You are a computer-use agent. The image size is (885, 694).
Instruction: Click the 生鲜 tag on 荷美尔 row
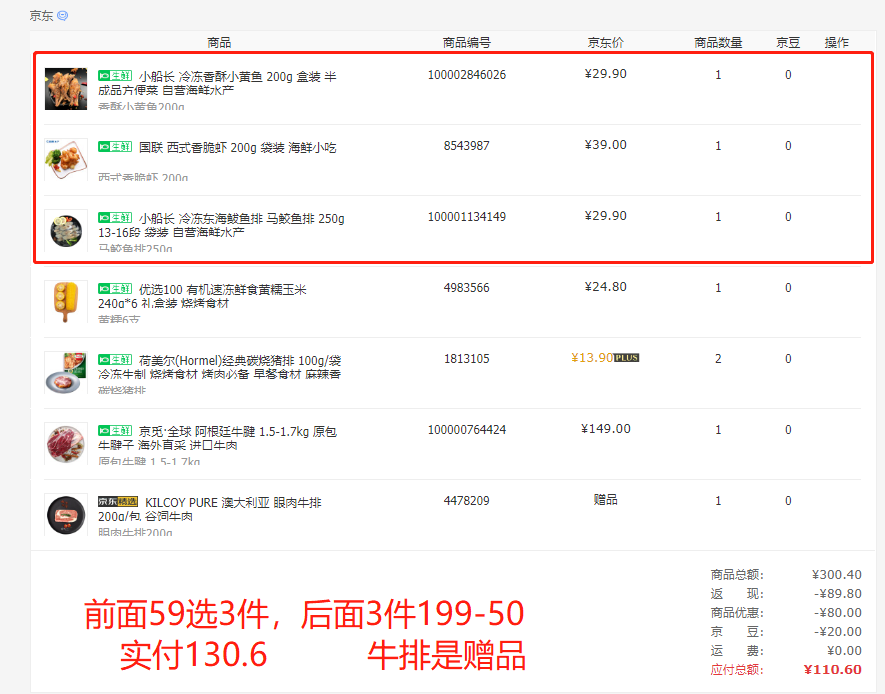pos(115,360)
